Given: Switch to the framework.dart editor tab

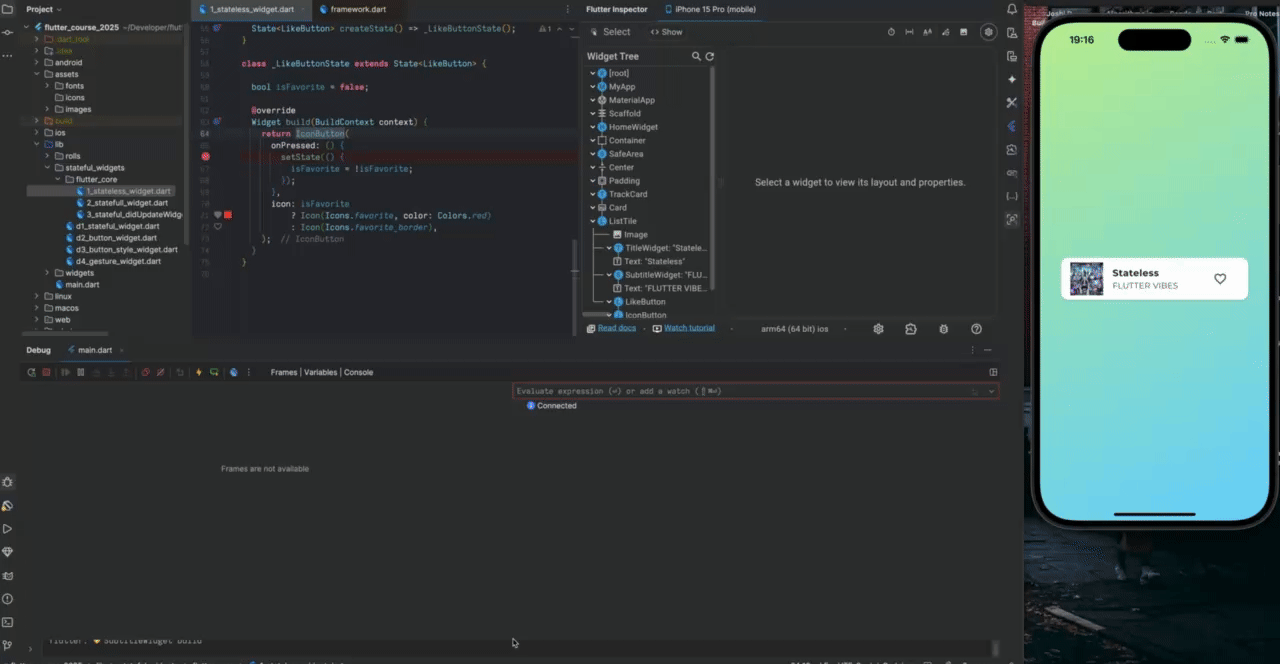Looking at the screenshot, I should point(358,9).
